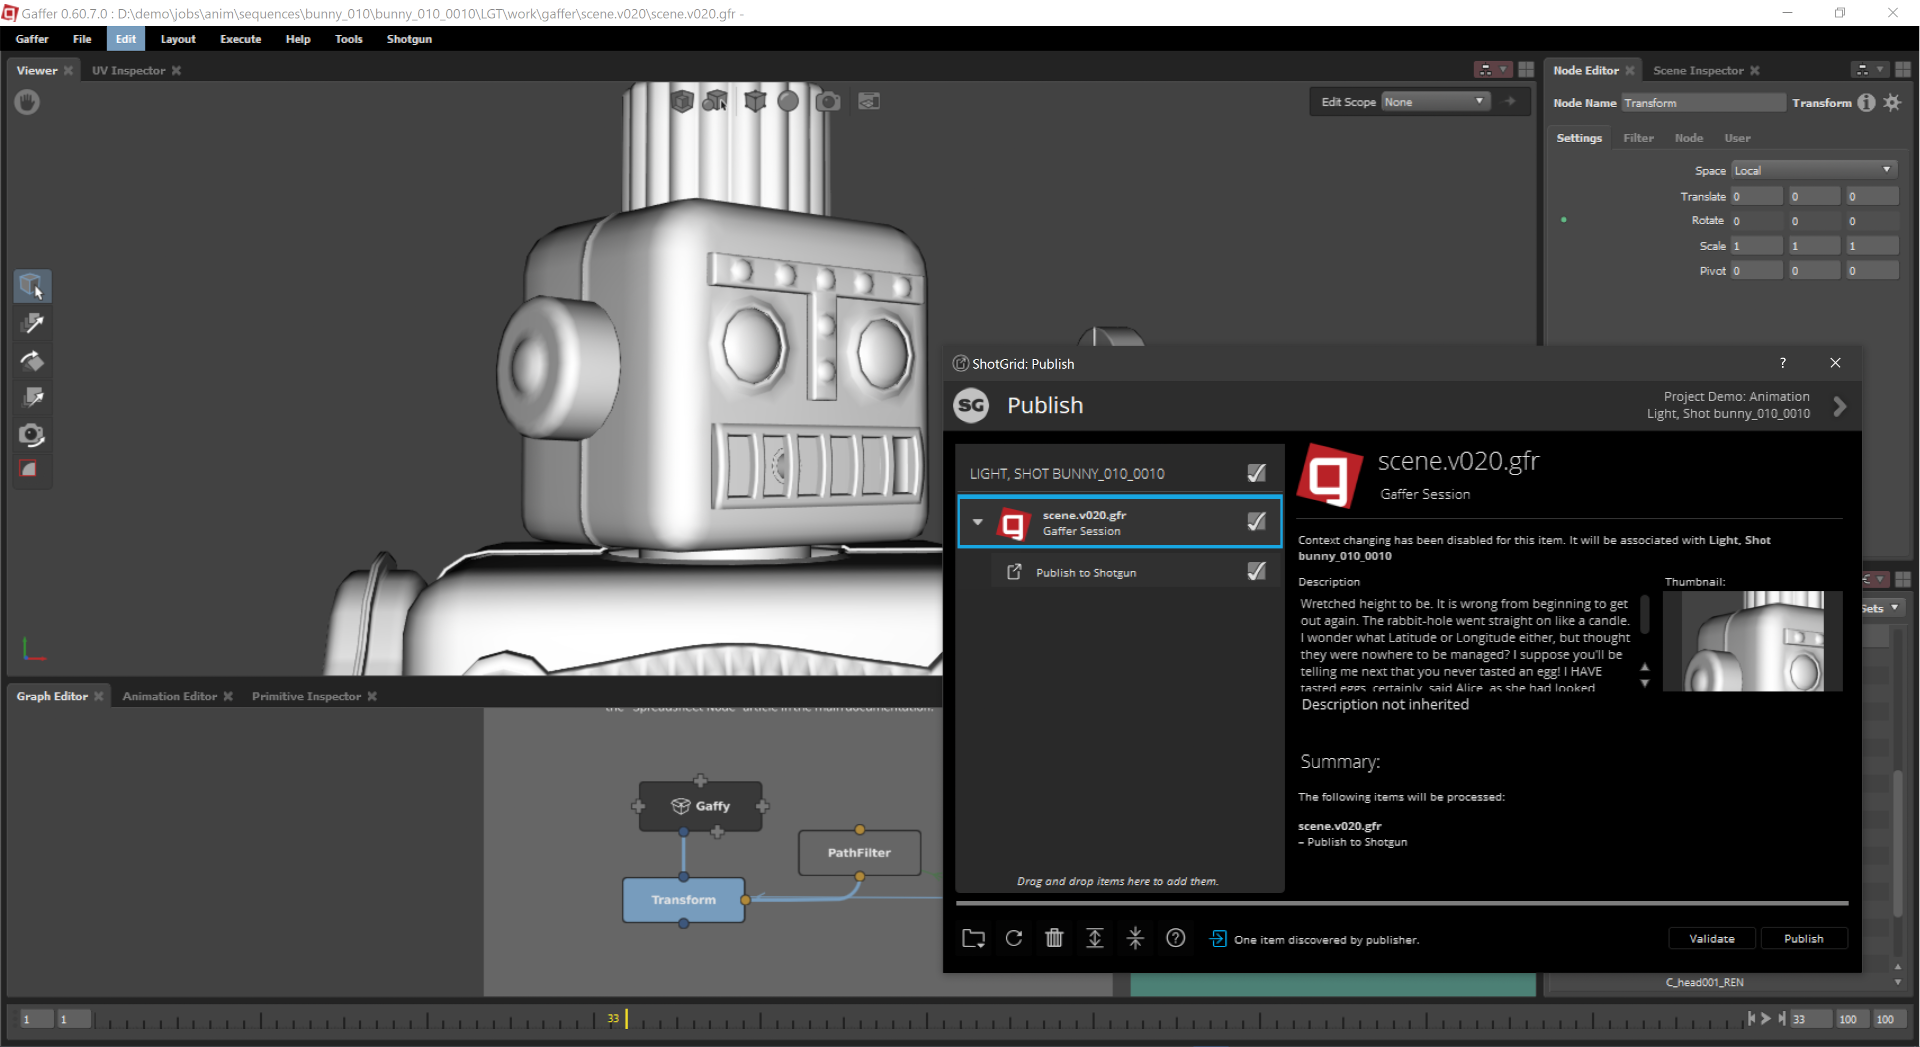Click the shaded sphere icon in Viewer
This screenshot has width=1920, height=1047.
point(789,101)
